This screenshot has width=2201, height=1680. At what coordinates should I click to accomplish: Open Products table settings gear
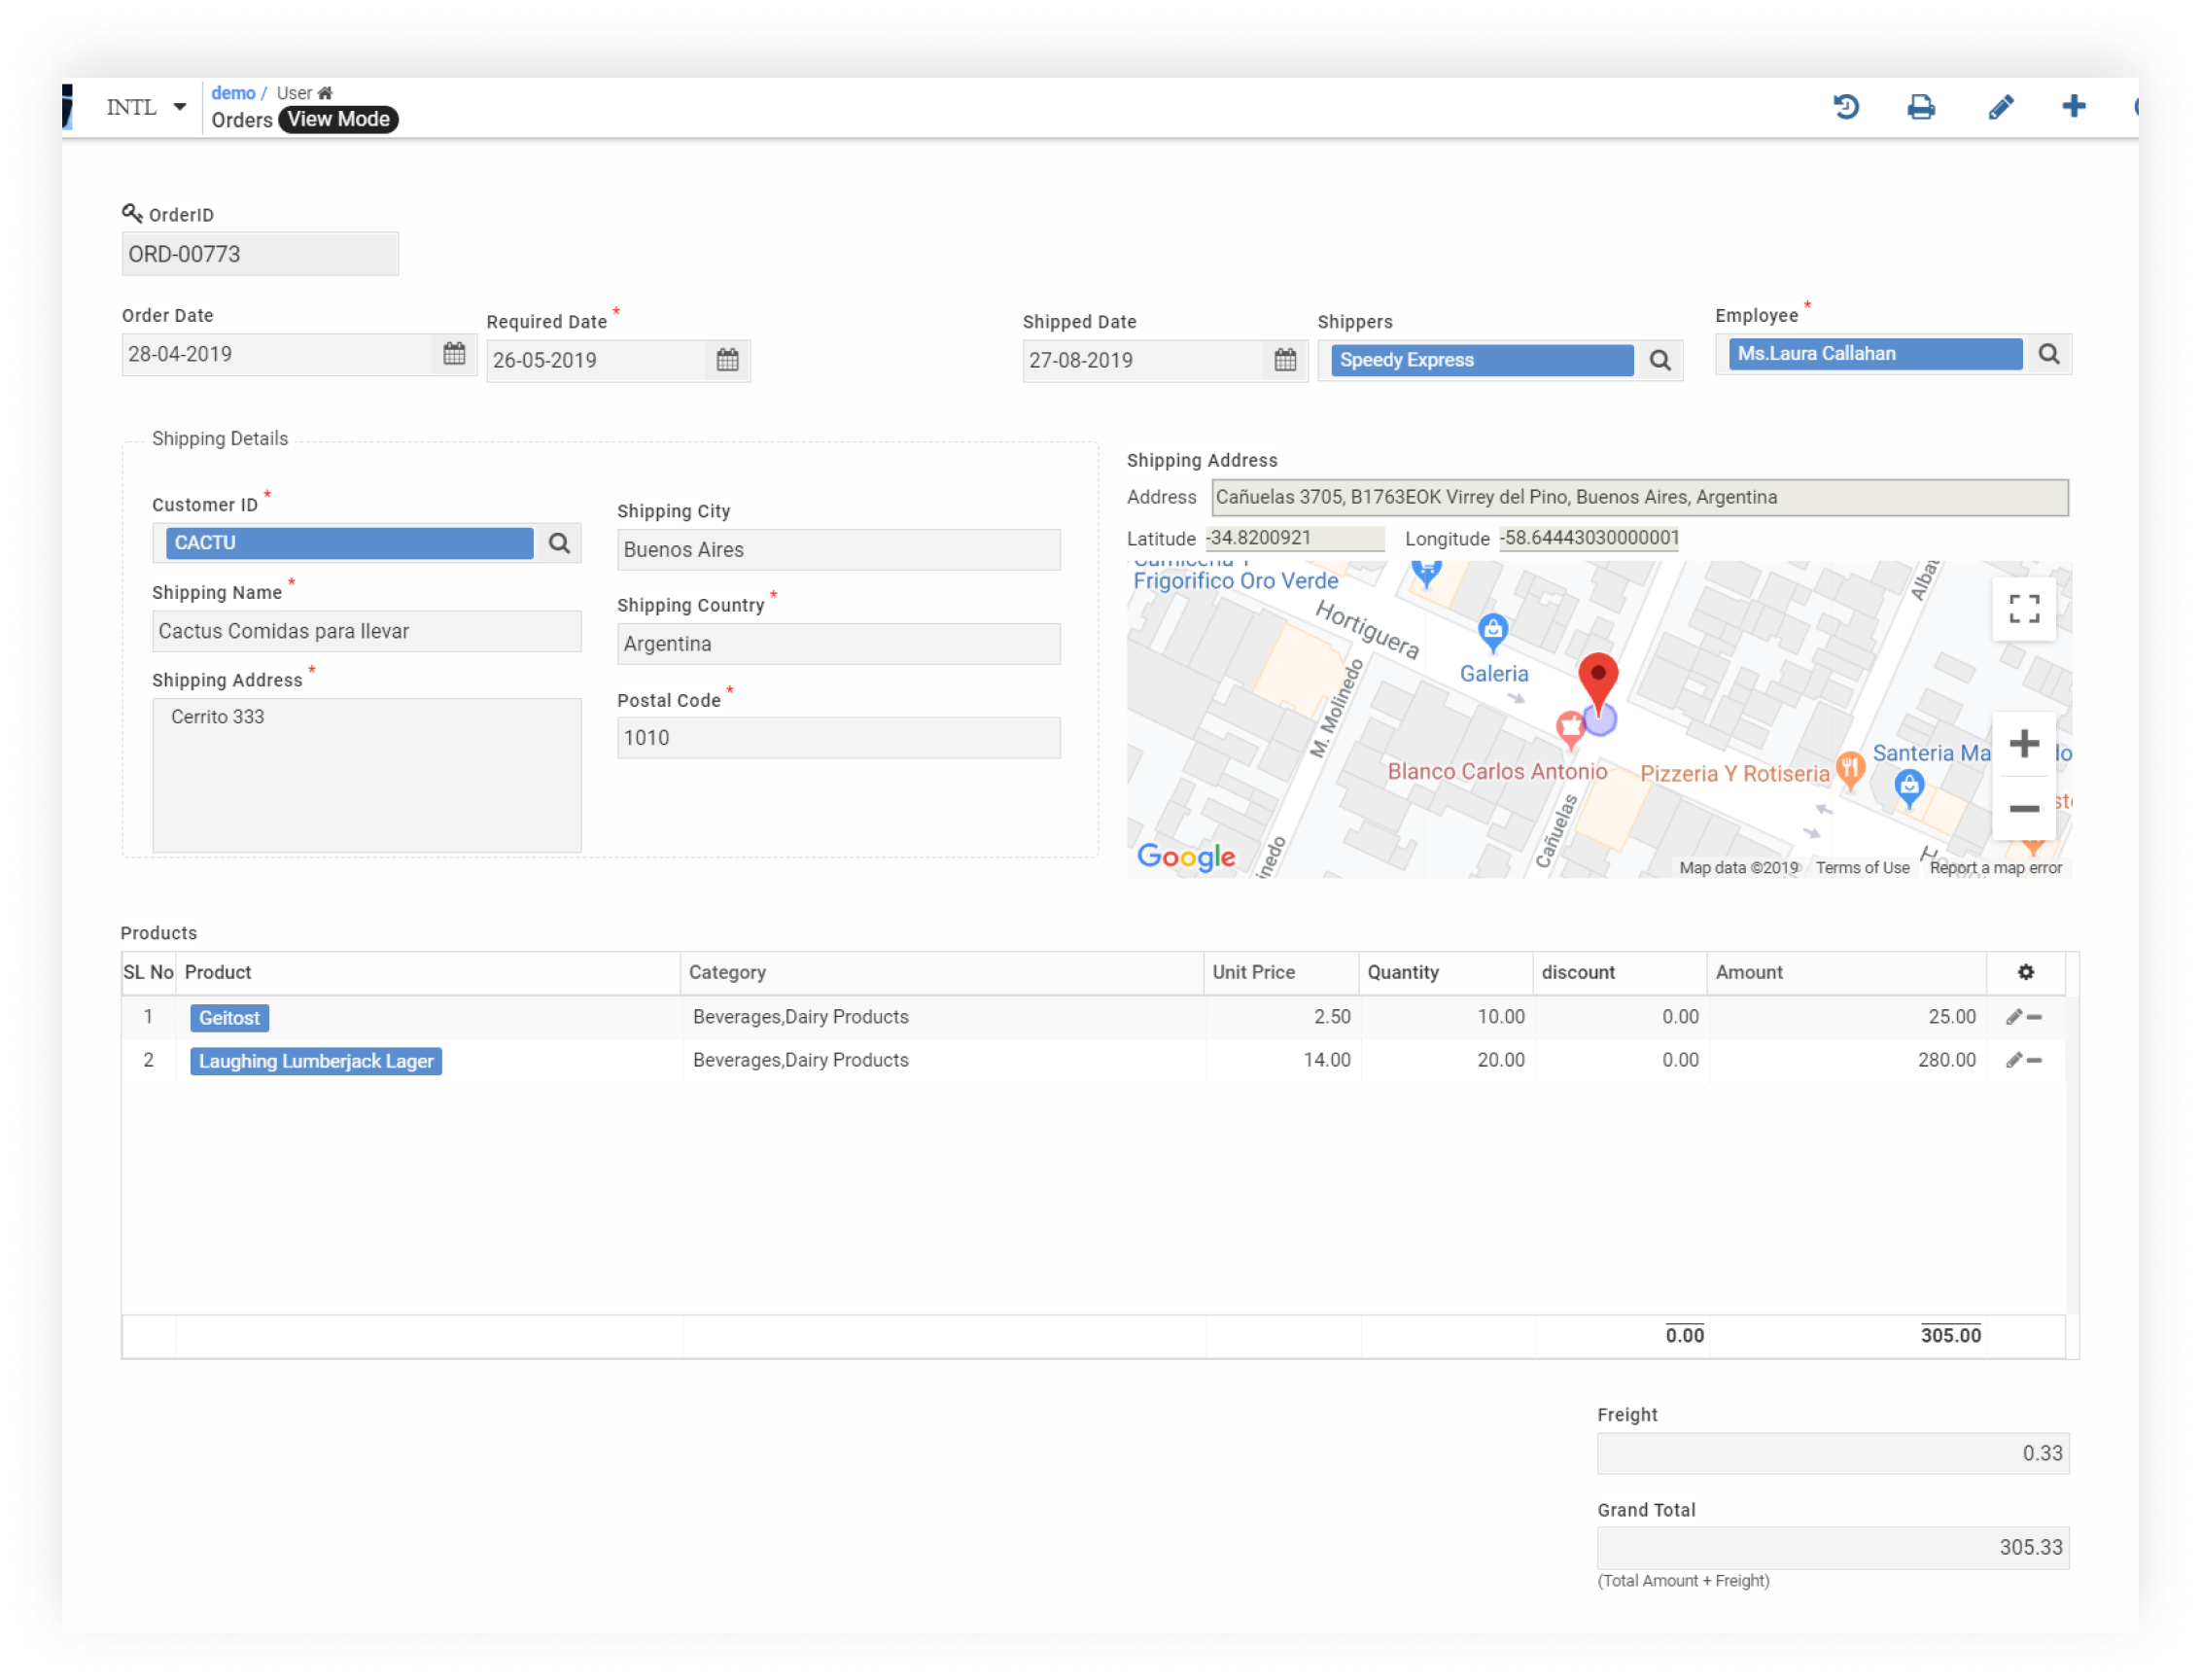2026,973
